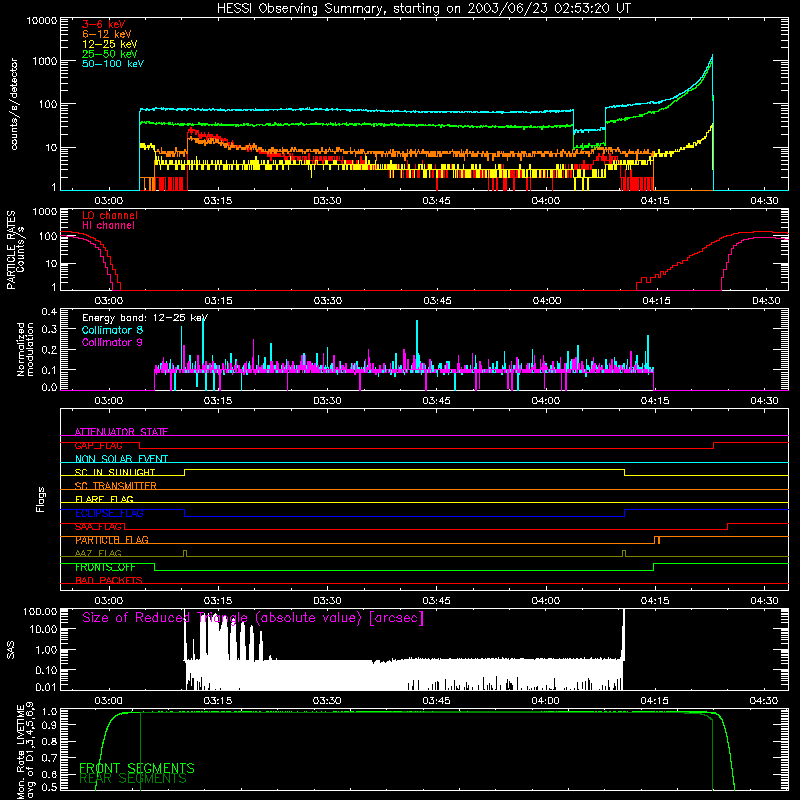
Task: Click the '100.00' SAS tick label
Action: 40,611
